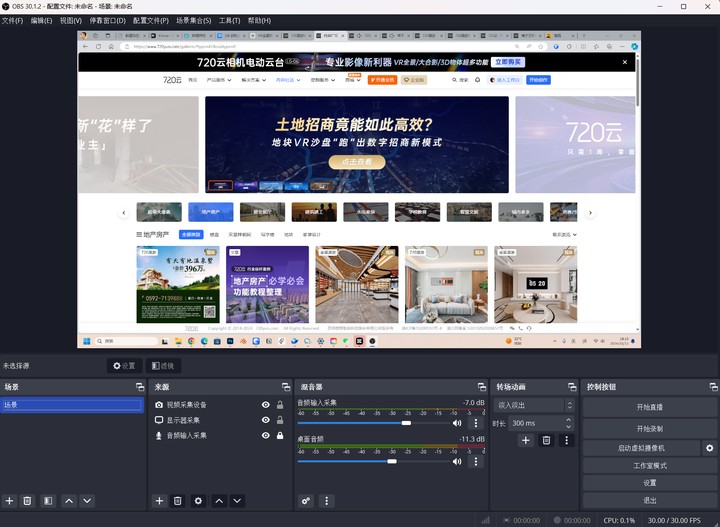Remove selected scene with trash icon
Viewport: 720px width, 527px height.
(27, 501)
